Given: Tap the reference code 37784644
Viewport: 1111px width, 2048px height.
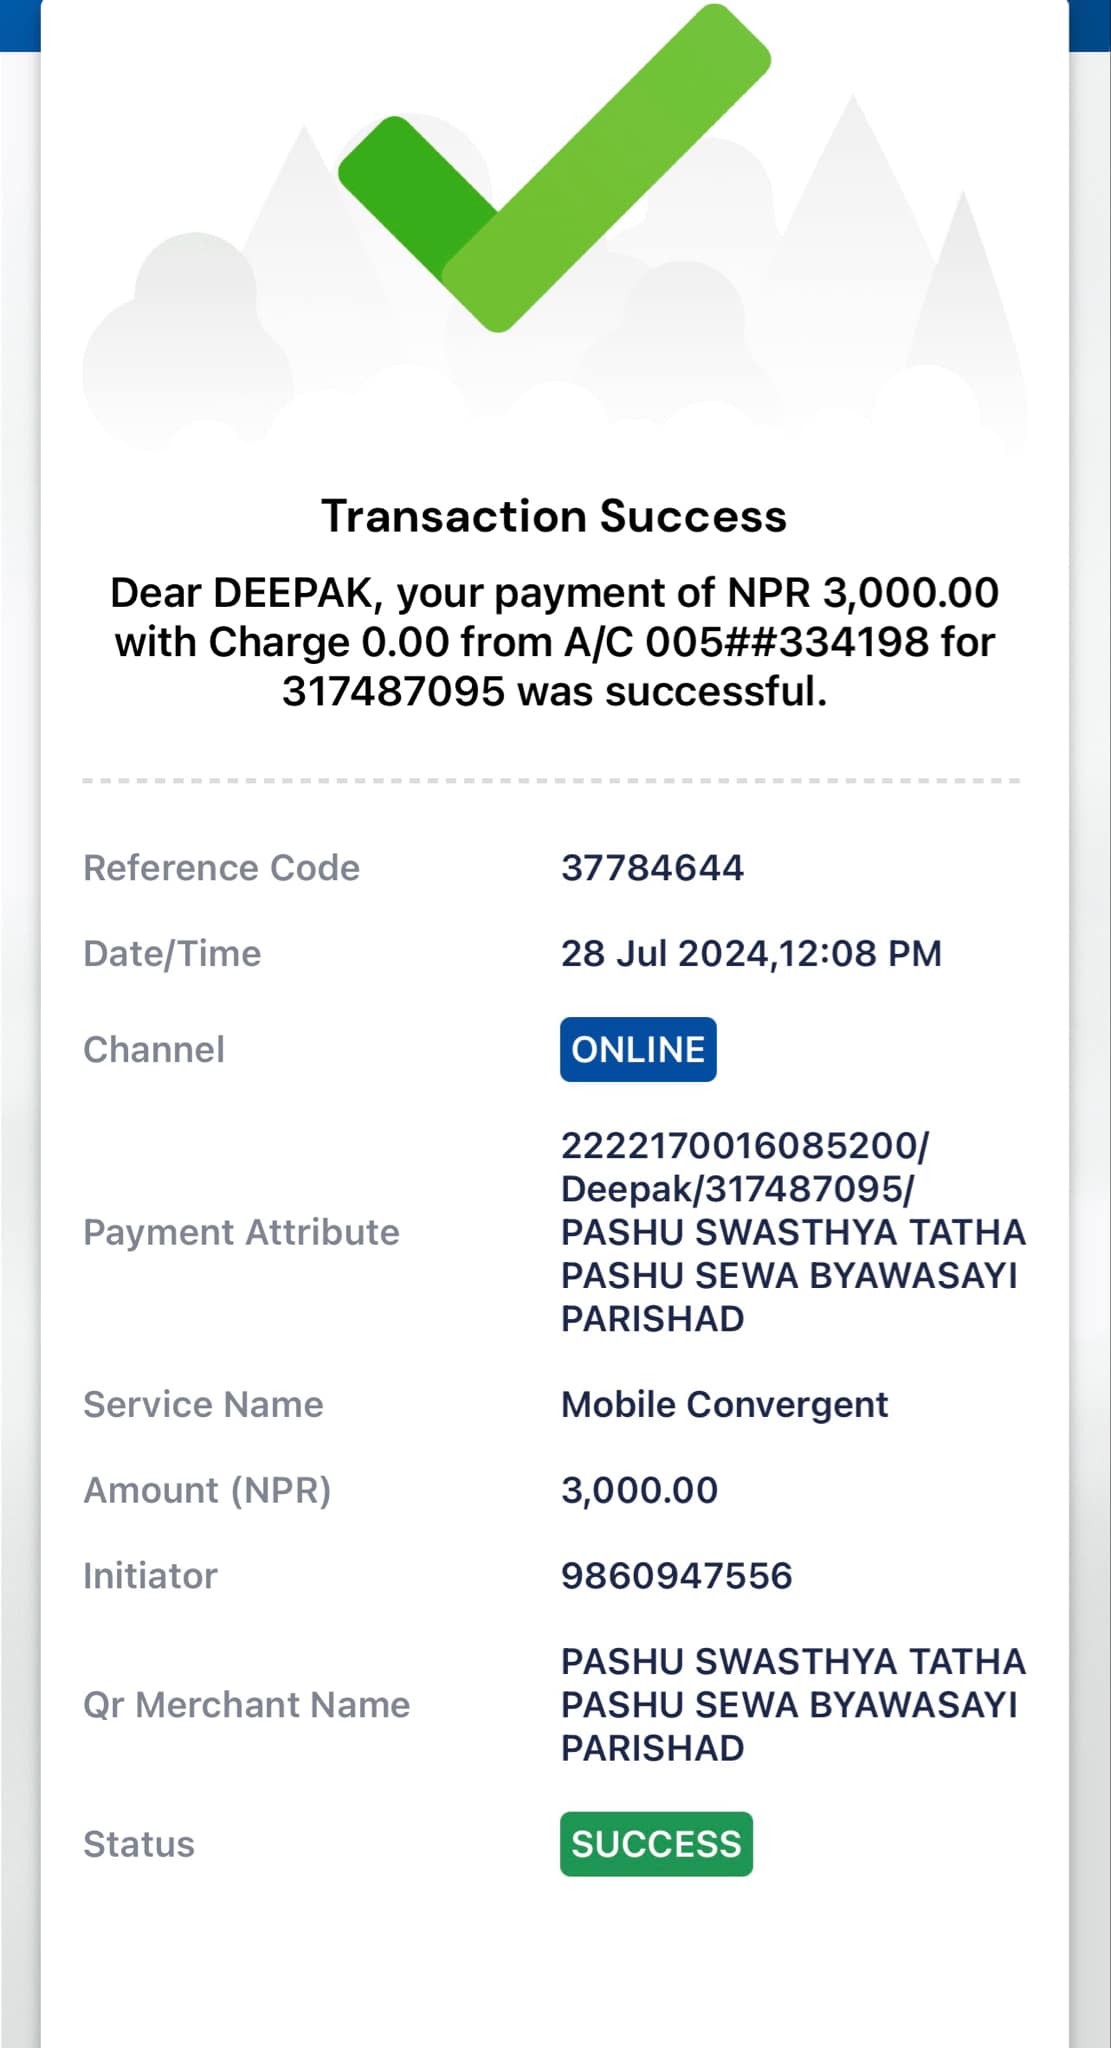Looking at the screenshot, I should click(x=652, y=868).
